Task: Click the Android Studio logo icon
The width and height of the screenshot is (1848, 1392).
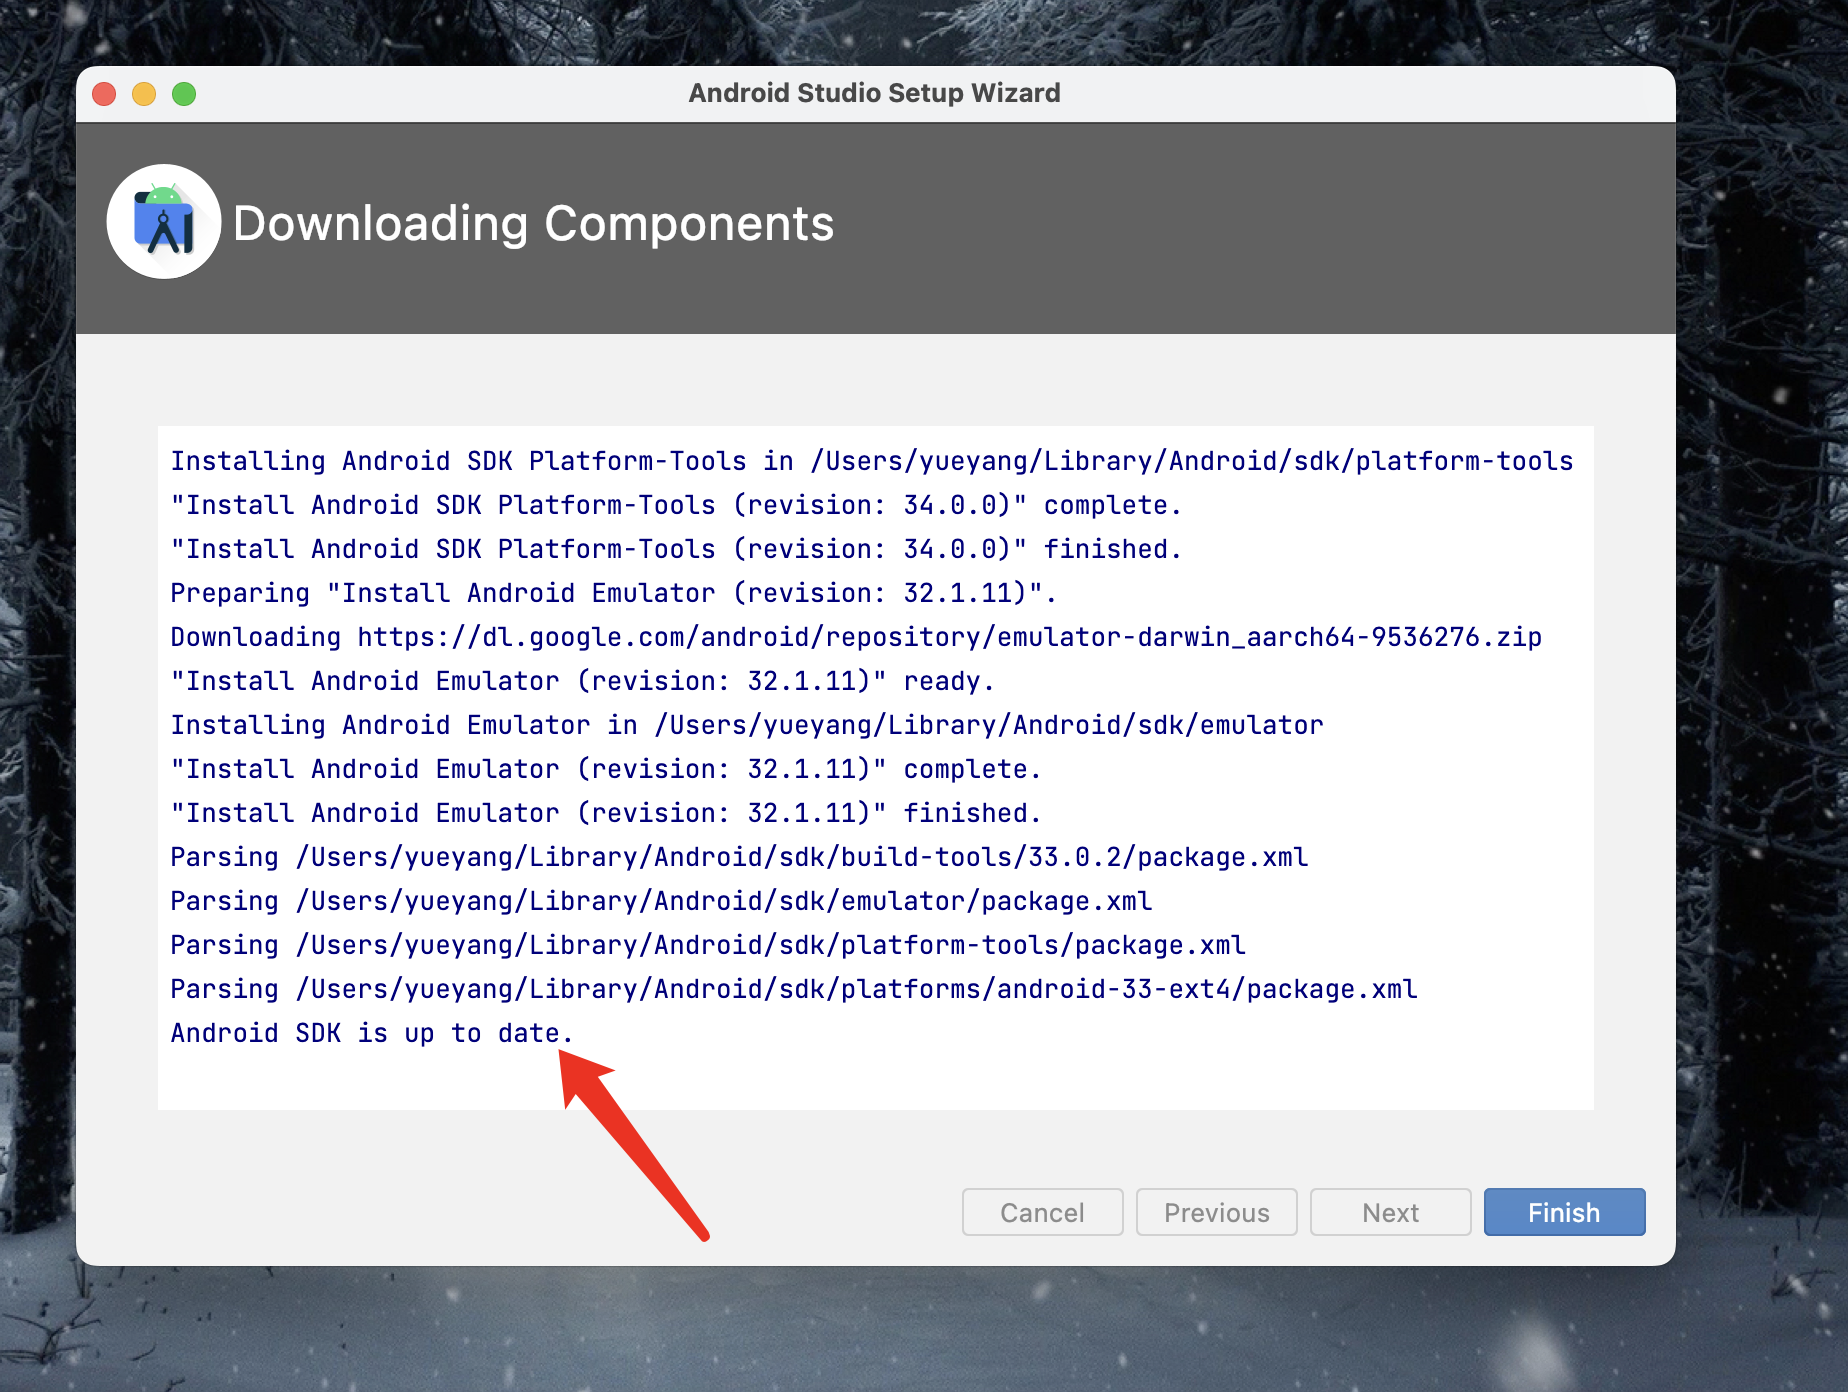Action: (164, 221)
